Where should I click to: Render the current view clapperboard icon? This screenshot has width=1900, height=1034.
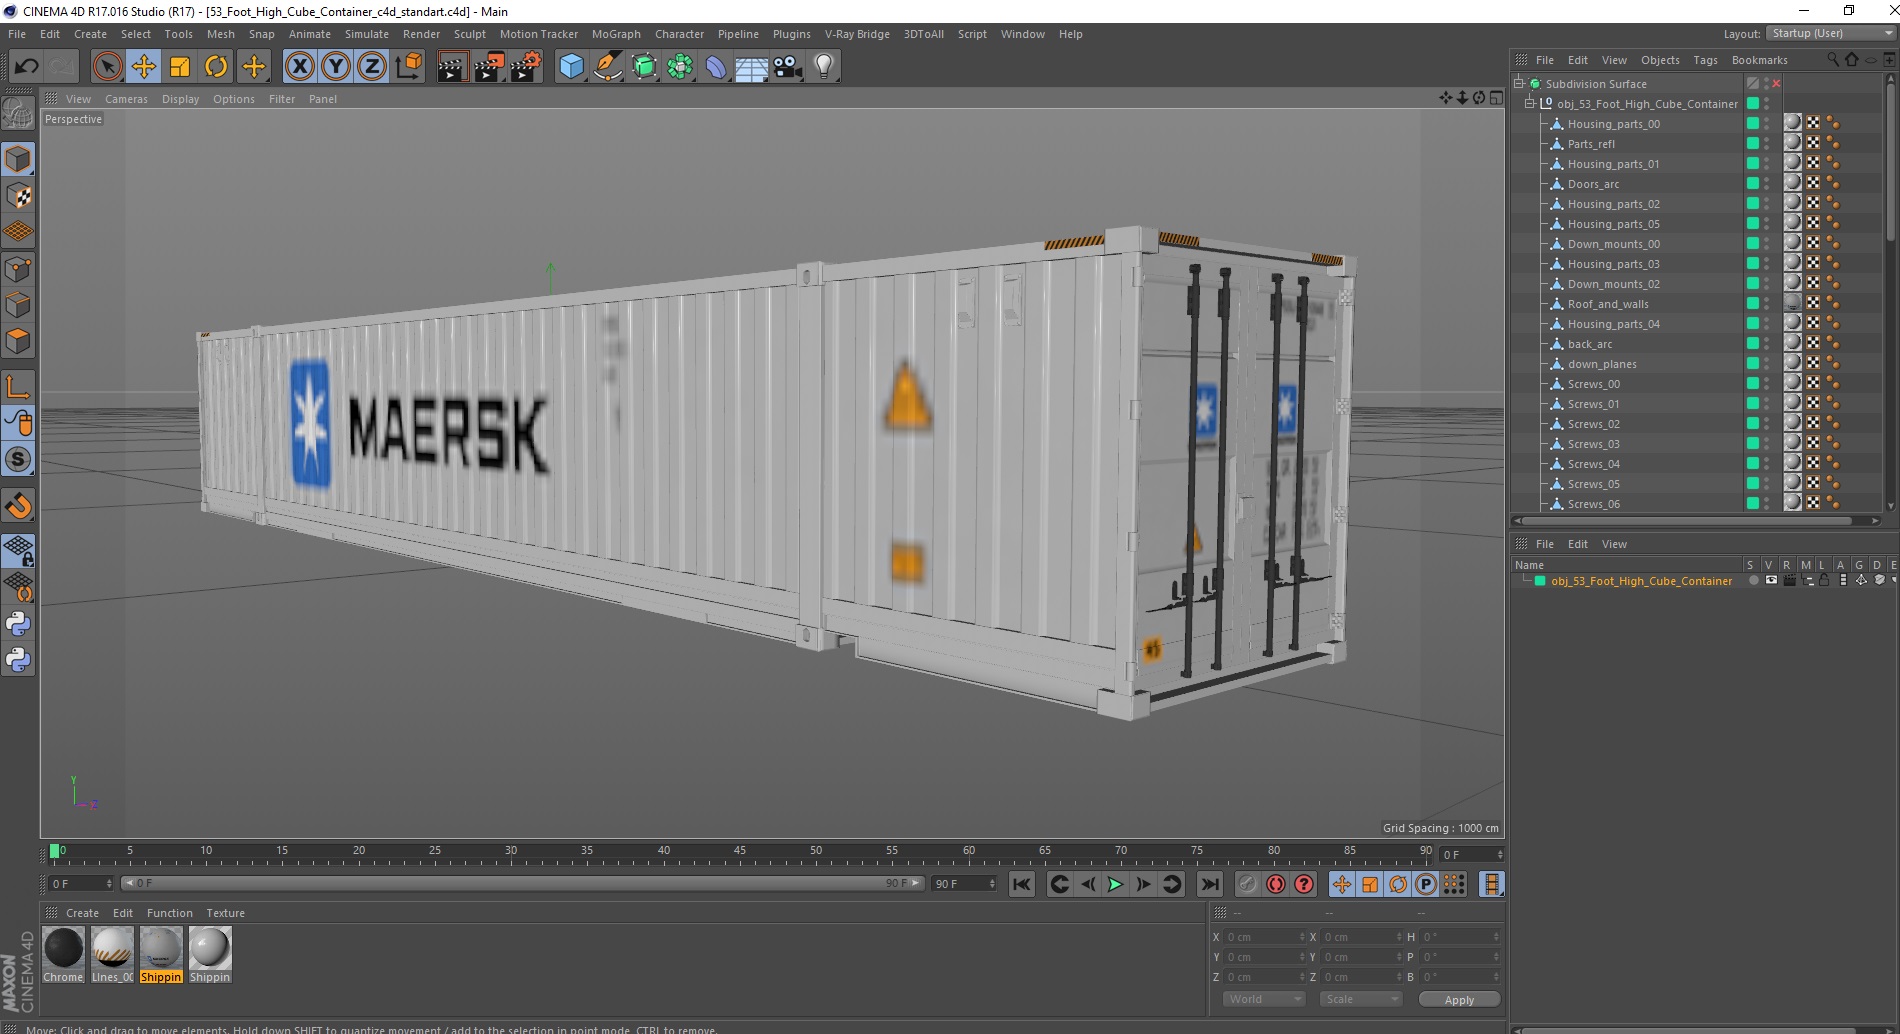(452, 67)
